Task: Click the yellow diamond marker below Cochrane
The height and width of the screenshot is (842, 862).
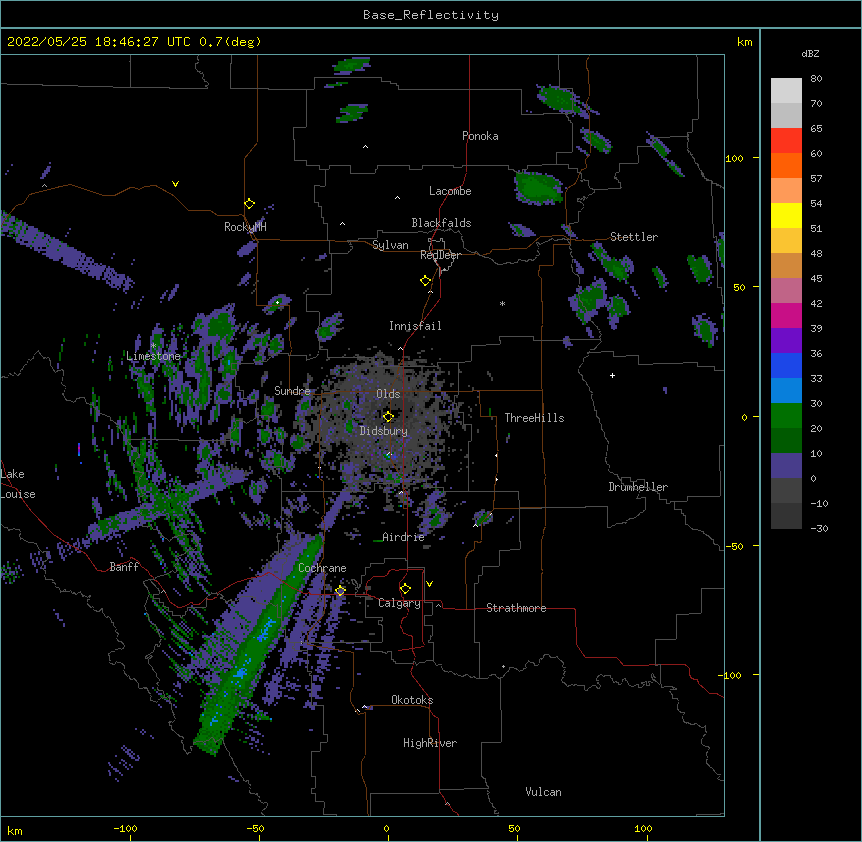Action: tap(340, 591)
